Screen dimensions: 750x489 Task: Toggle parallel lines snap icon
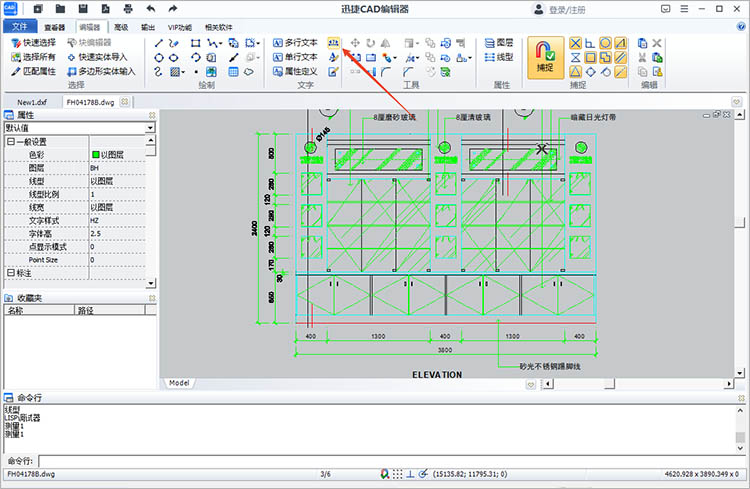coord(620,57)
